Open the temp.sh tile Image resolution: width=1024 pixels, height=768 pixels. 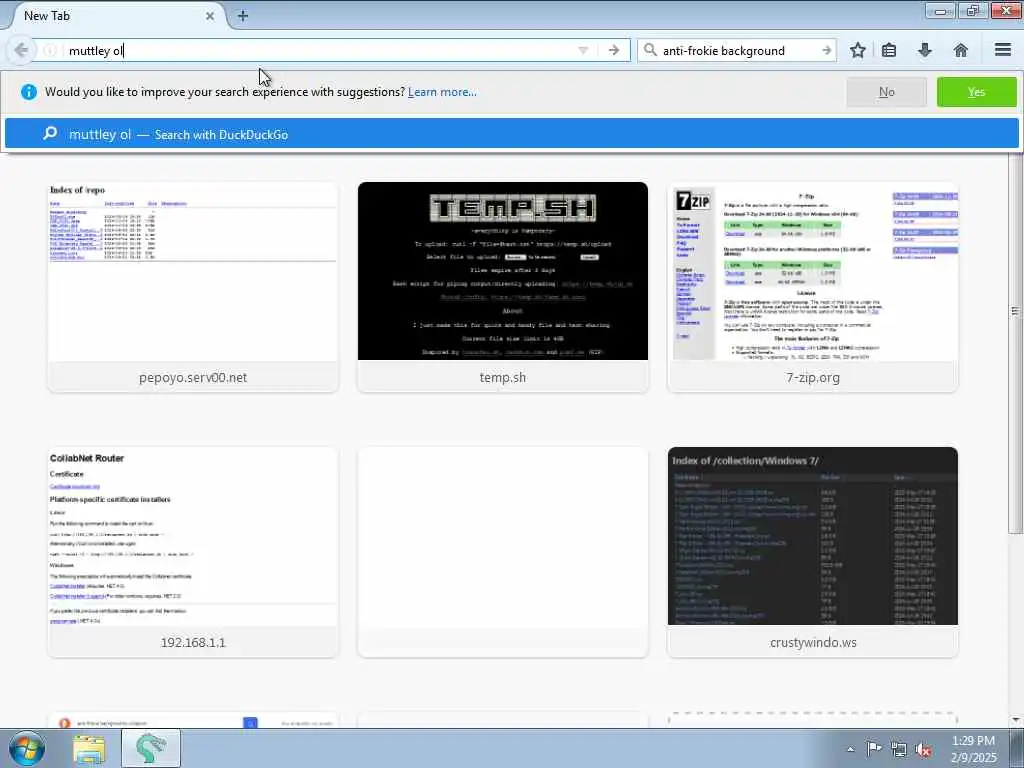503,287
